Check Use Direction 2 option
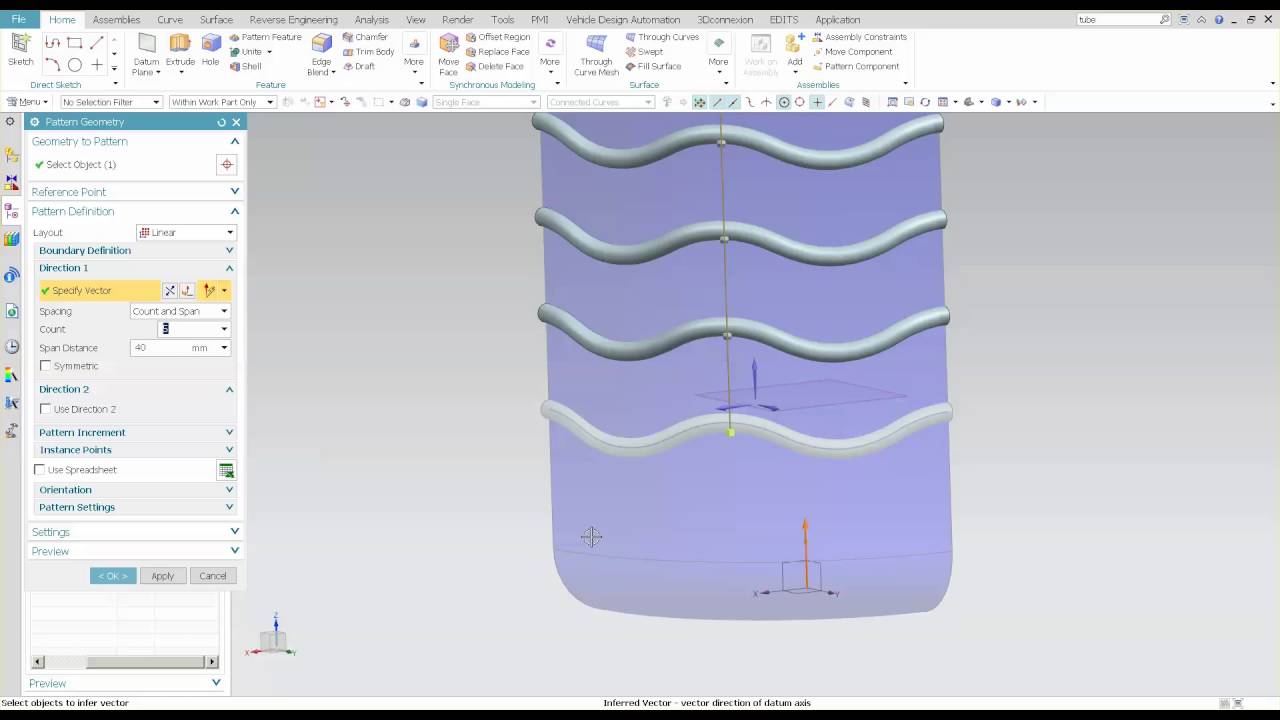This screenshot has height=720, width=1280. click(46, 409)
